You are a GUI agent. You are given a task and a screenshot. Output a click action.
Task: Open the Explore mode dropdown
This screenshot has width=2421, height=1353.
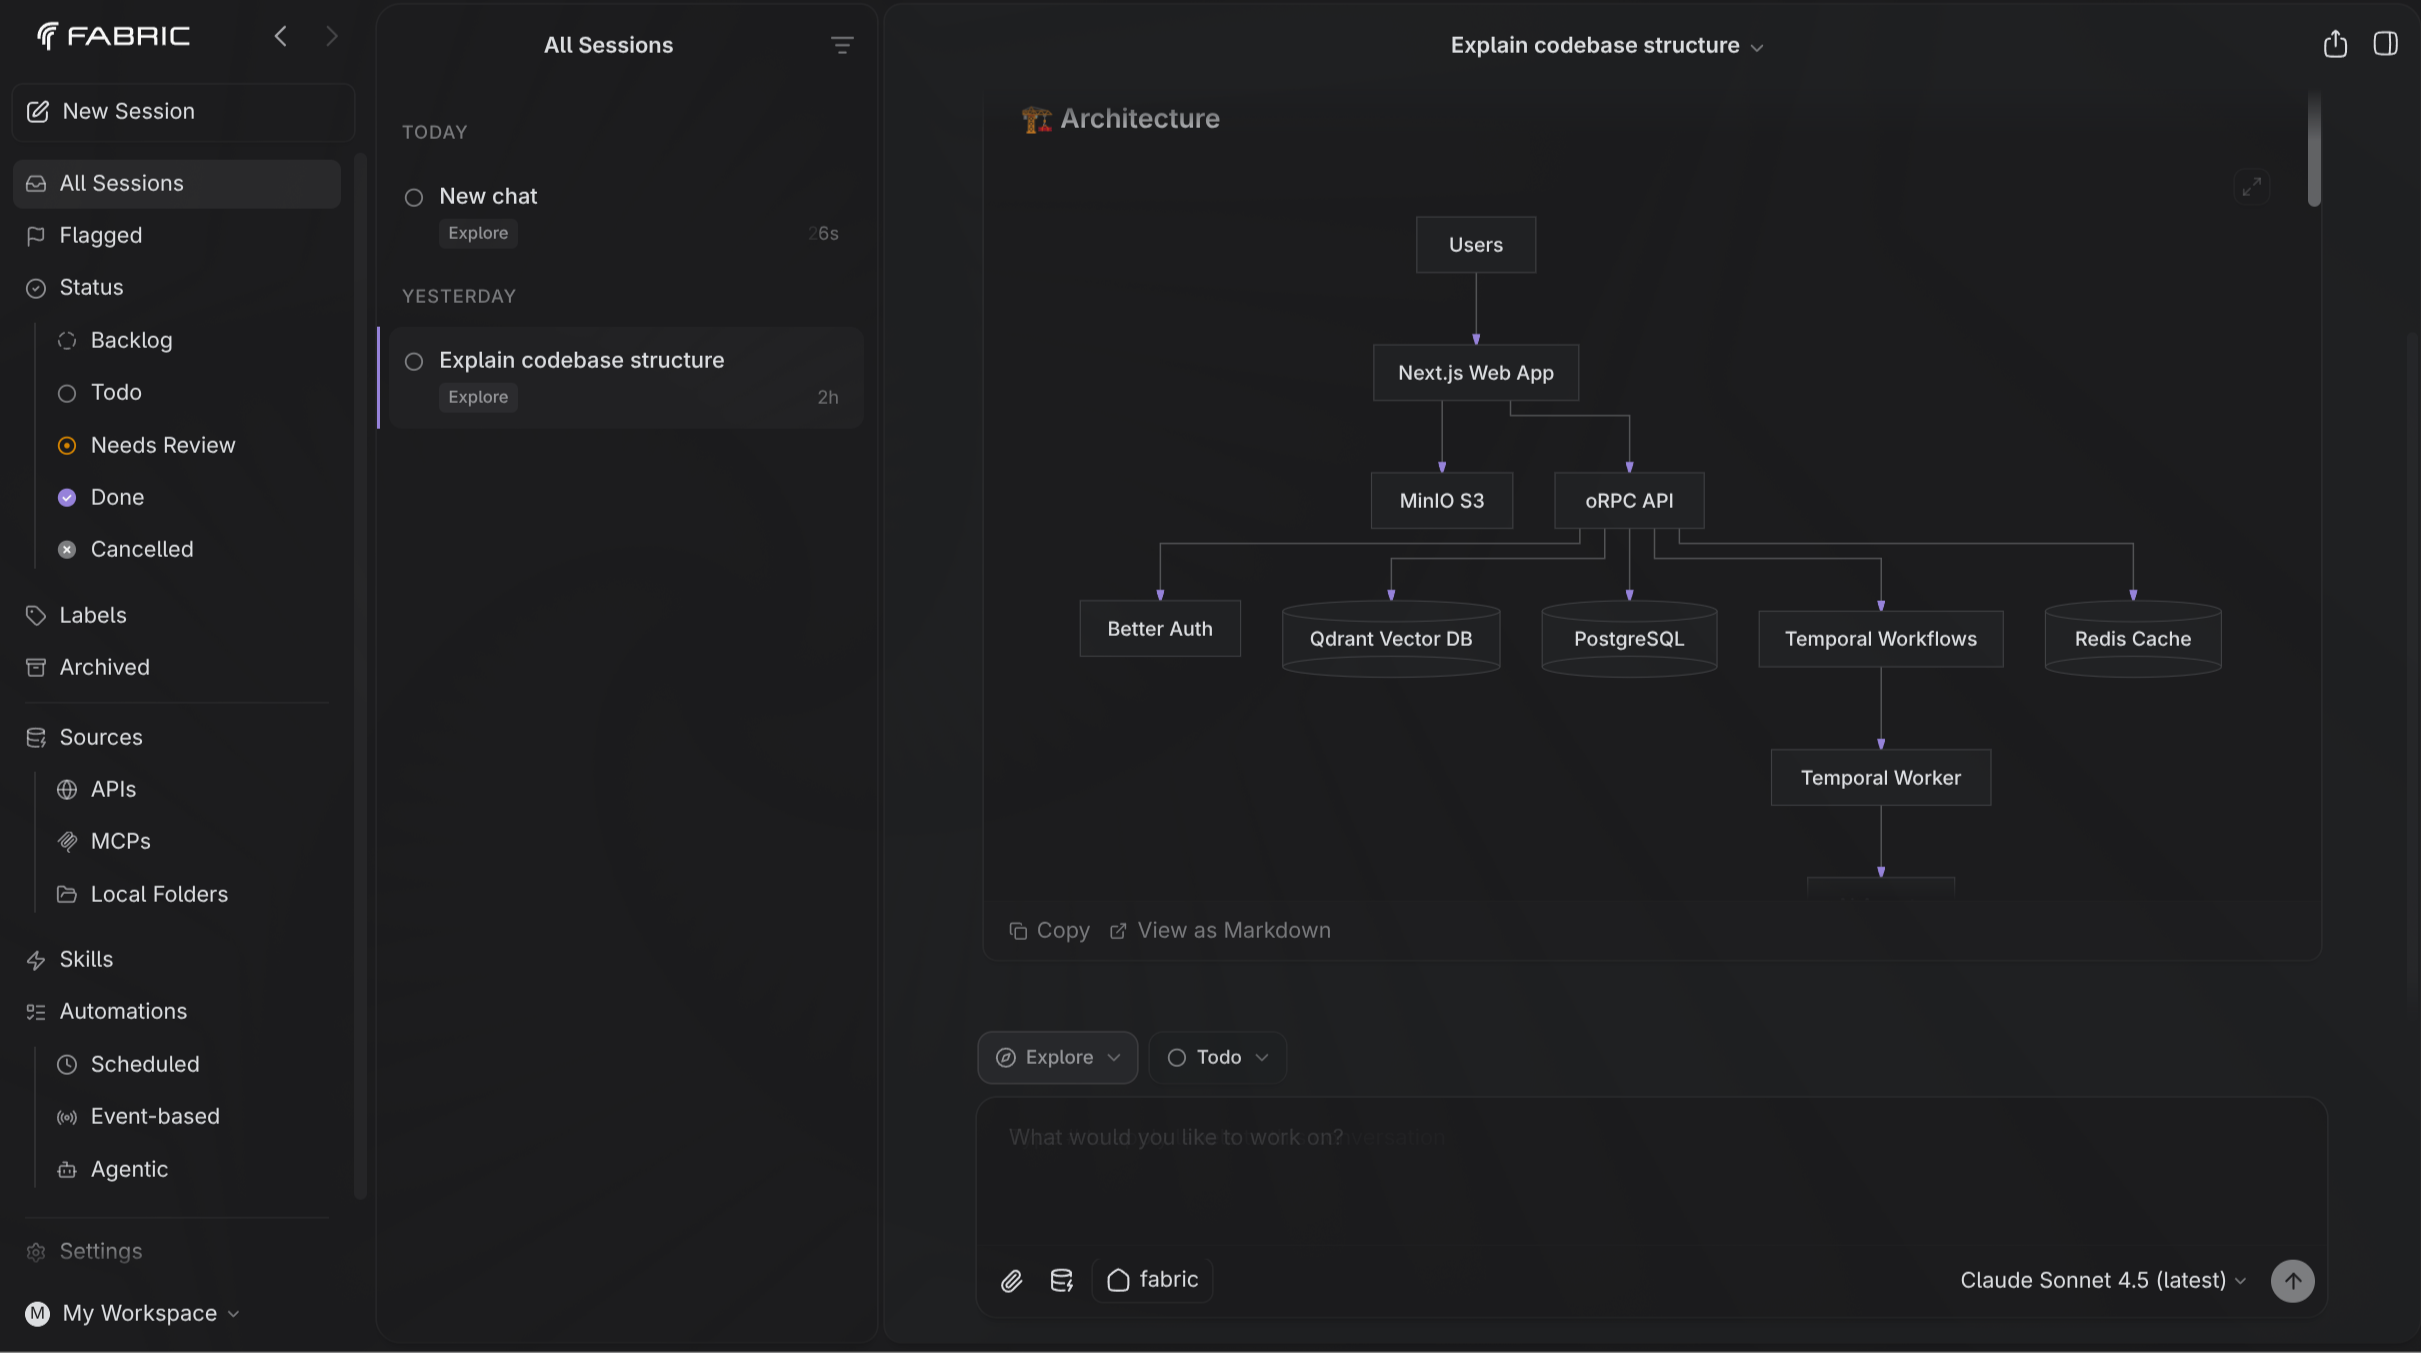(1057, 1057)
